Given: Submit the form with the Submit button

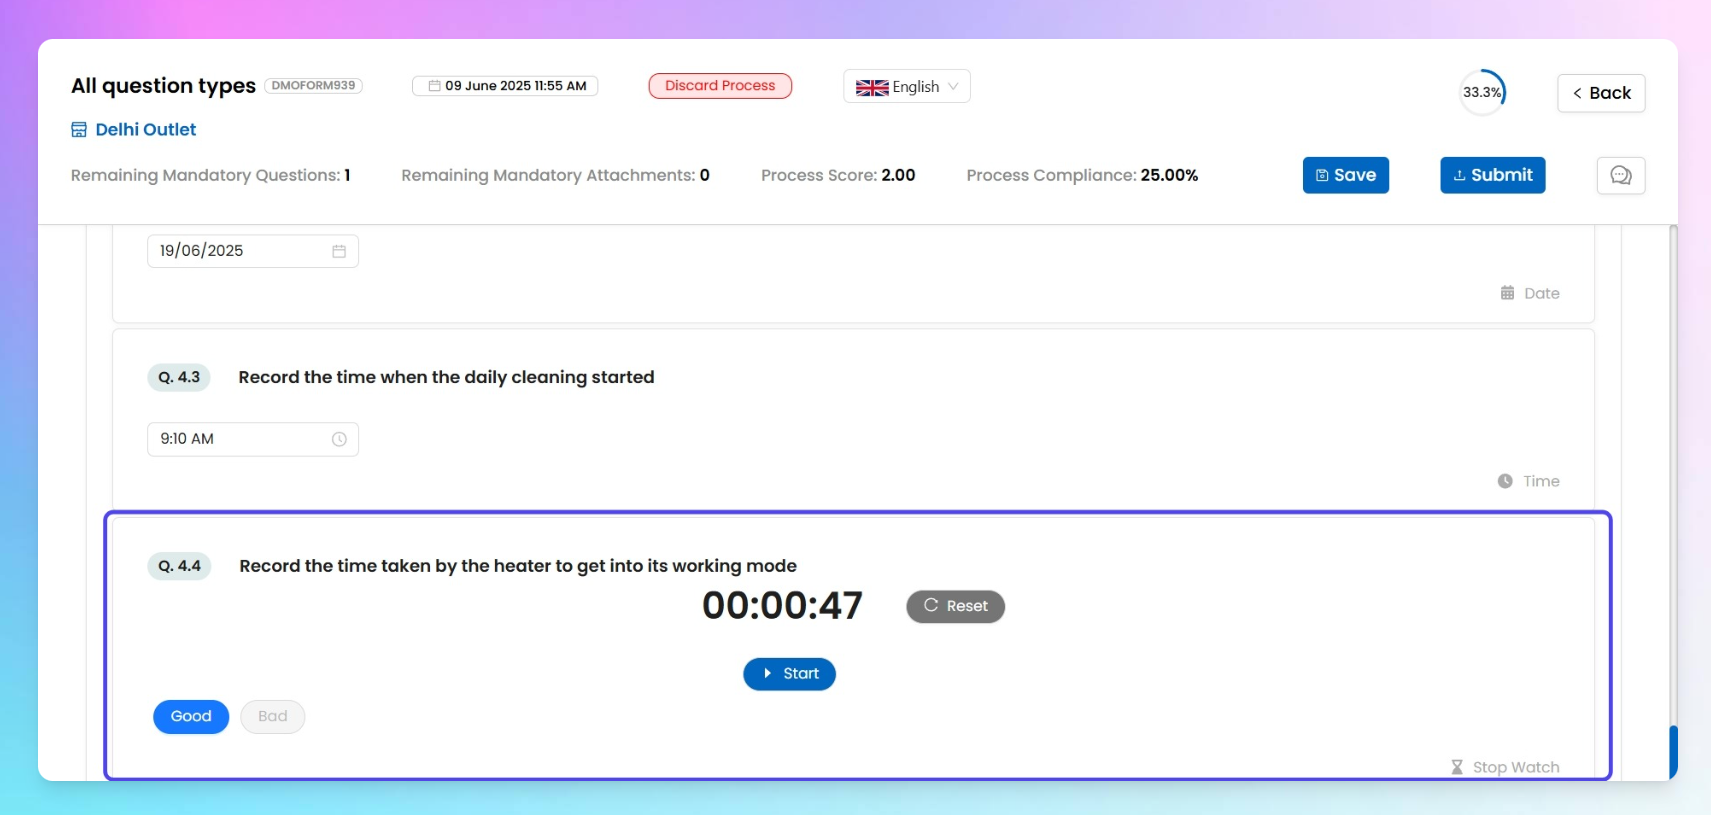Looking at the screenshot, I should pyautogui.click(x=1492, y=175).
